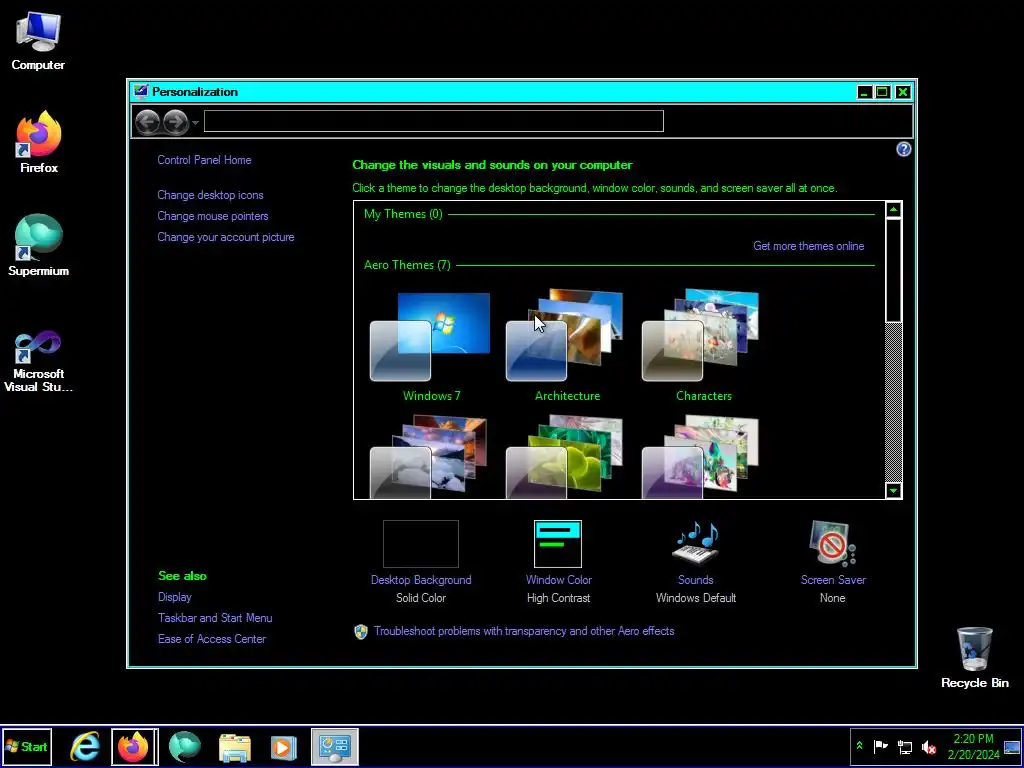Click the taskbar clock showing 2:20 PM
Screen dimensions: 1024x768
point(973,746)
